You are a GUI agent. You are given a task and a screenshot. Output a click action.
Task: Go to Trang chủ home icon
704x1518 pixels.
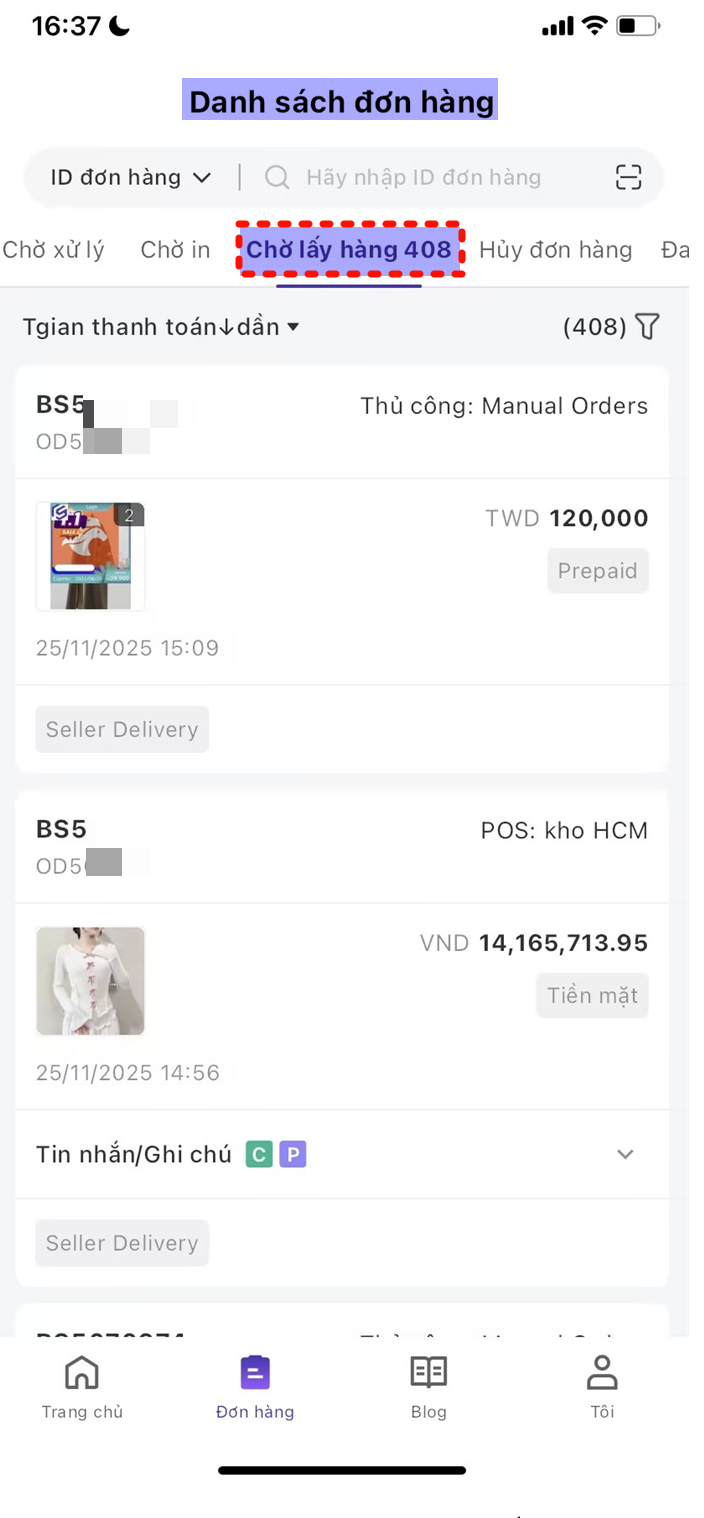point(82,1373)
